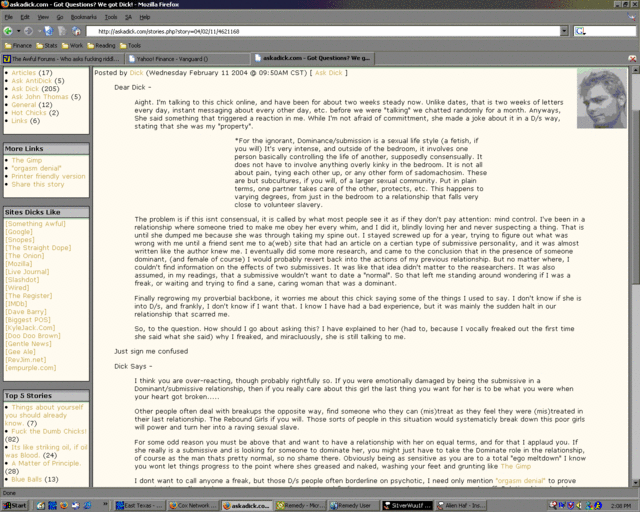Switch to Yahoo! Finance - Vanguard tab
Screen dimensions: 640x512
pos(187,59)
